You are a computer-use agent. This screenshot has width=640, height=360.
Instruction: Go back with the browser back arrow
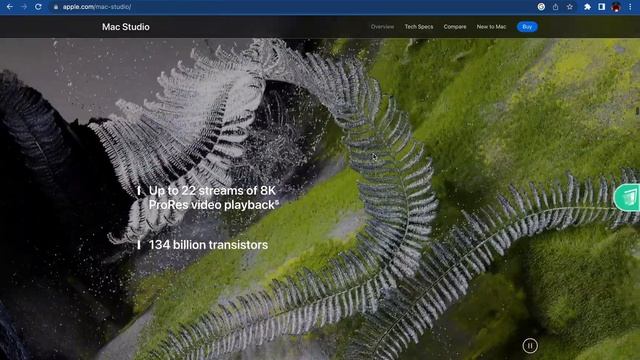tap(9, 7)
